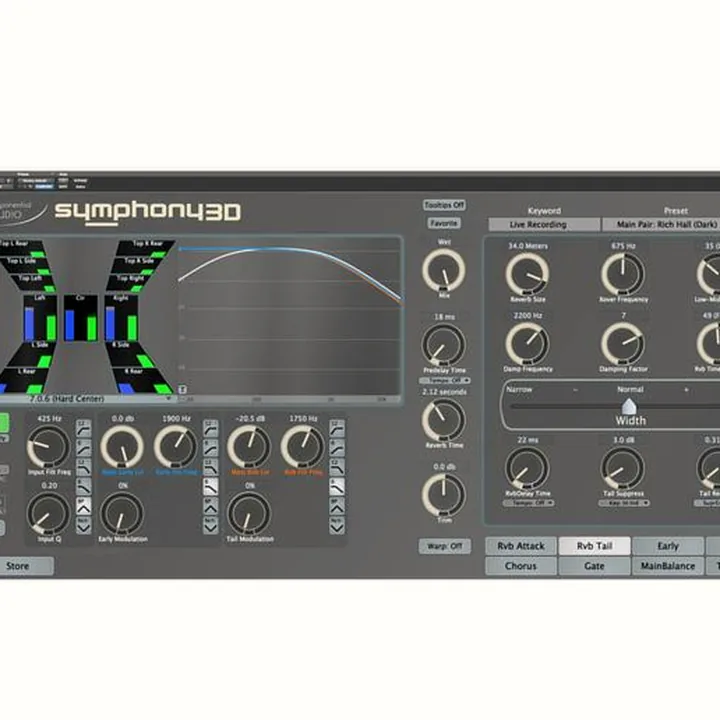720x720 pixels.
Task: Select the 6 dB low-pass input filter type
Action: coord(83,486)
